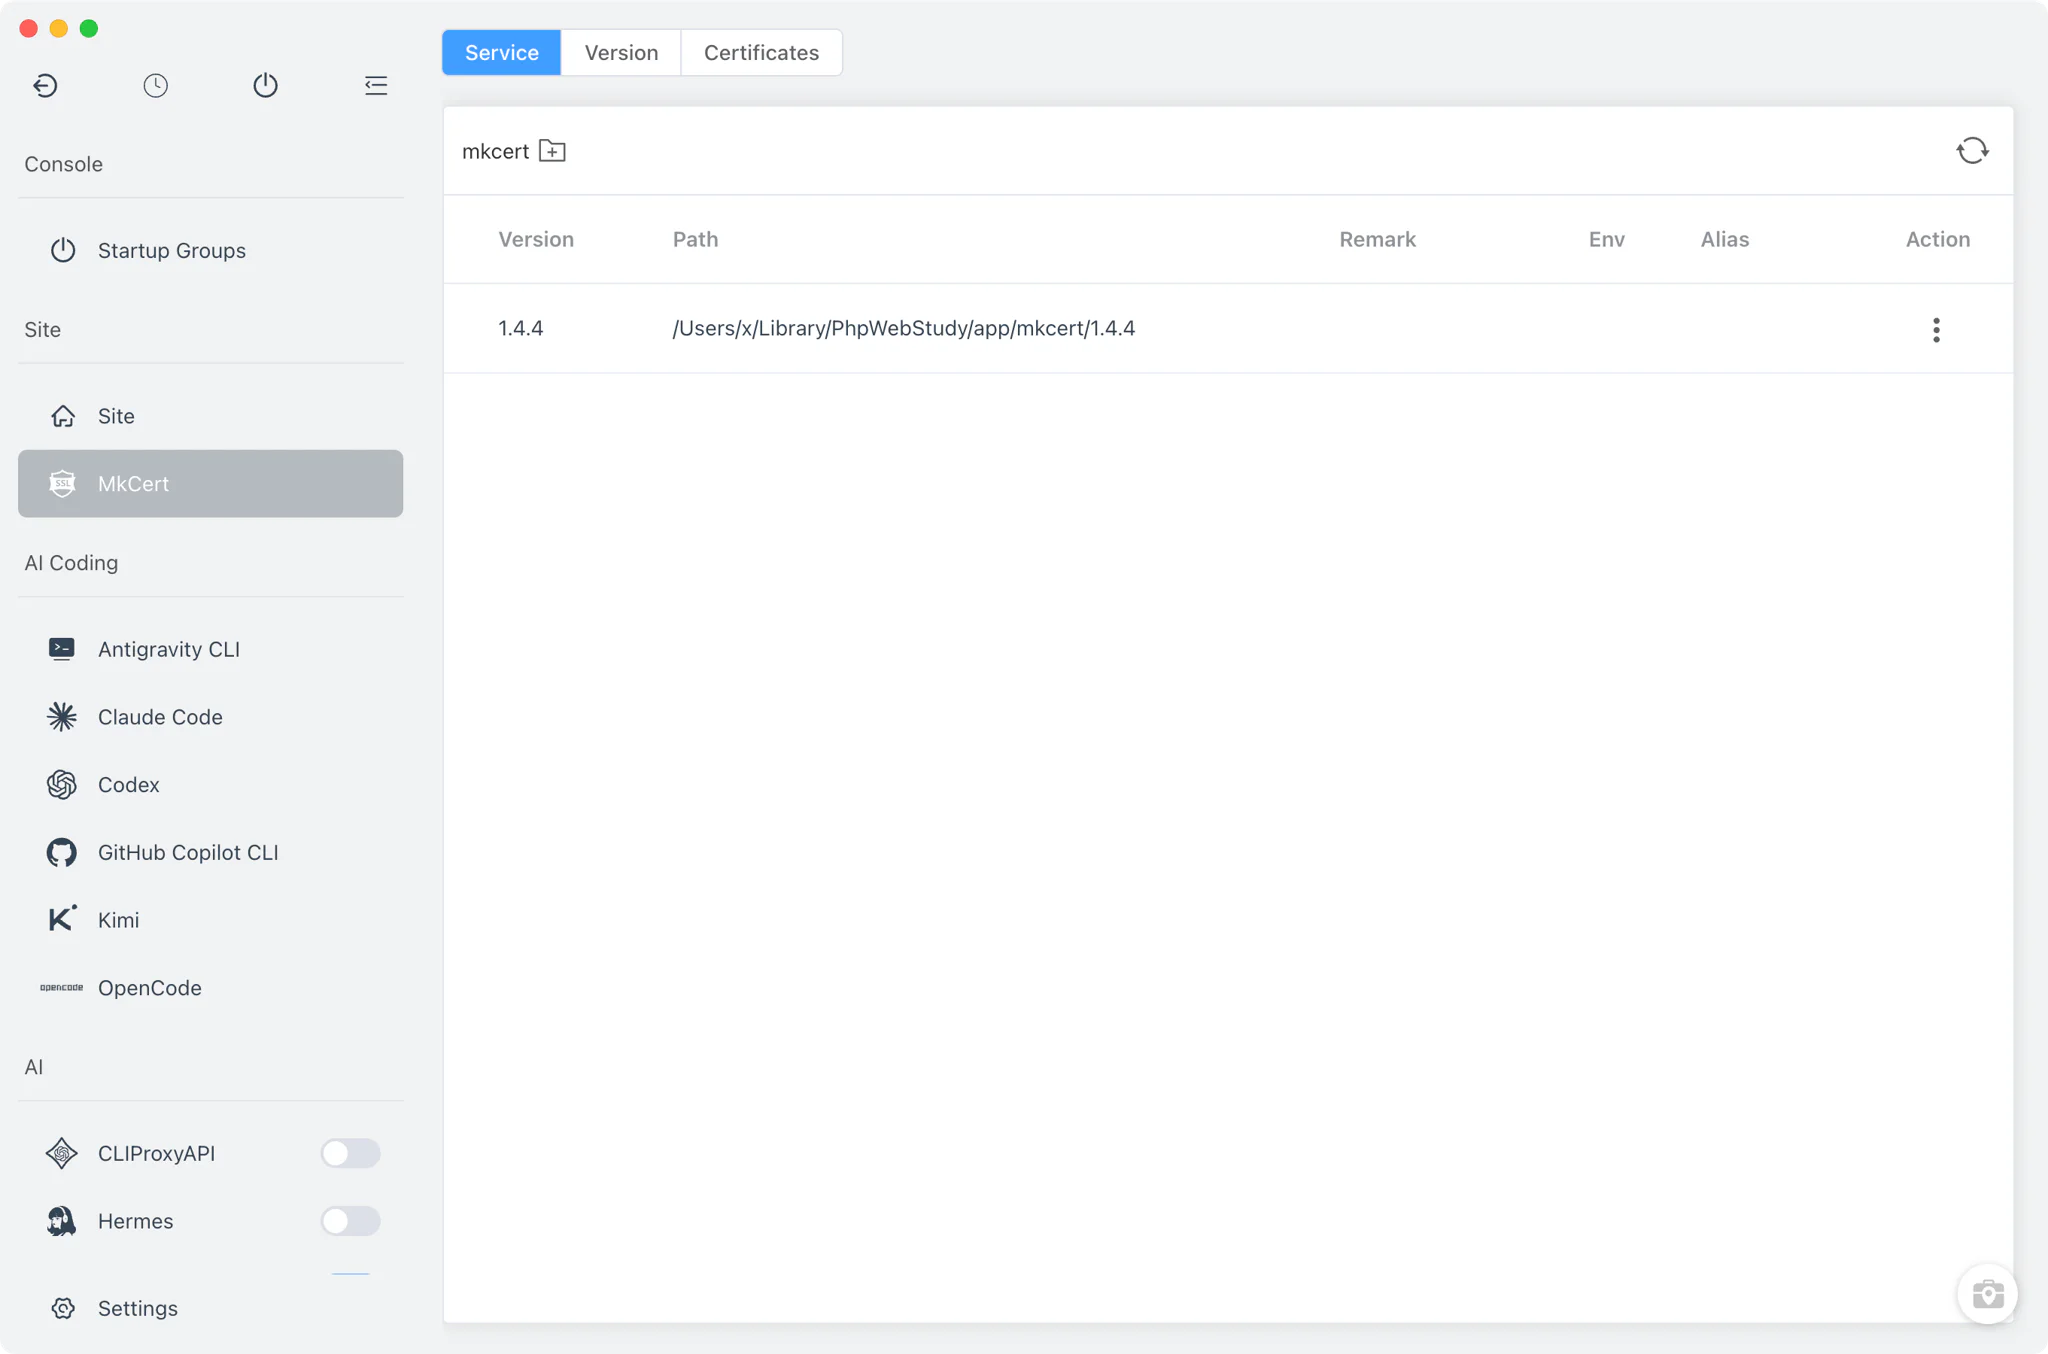Click the back/logout arrow icon in sidebar
2048x1354 pixels.
[45, 85]
